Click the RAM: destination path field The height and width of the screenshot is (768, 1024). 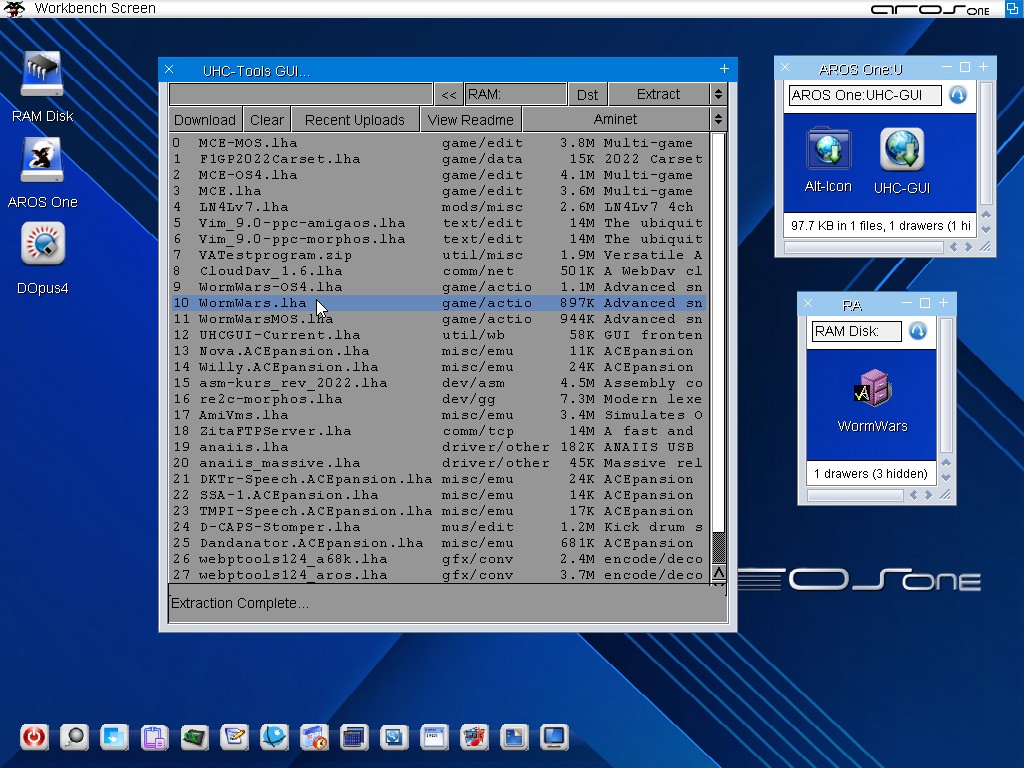coord(515,94)
